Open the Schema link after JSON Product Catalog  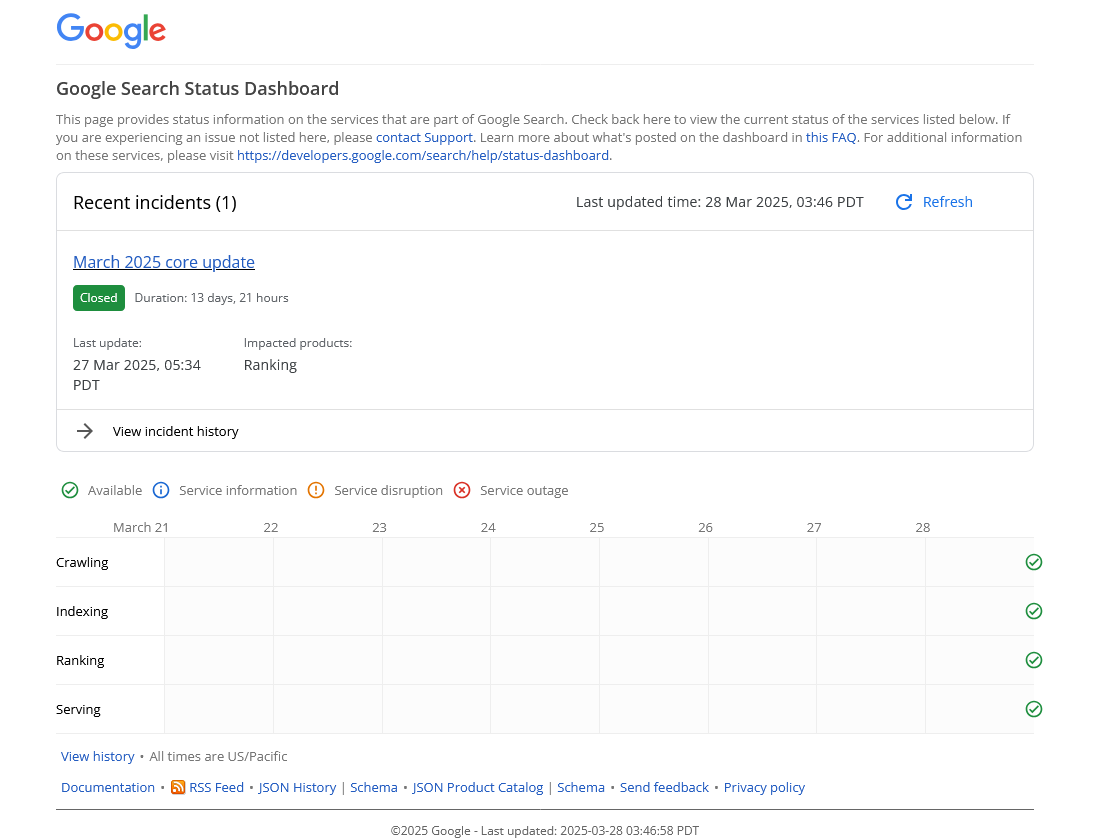tap(581, 787)
